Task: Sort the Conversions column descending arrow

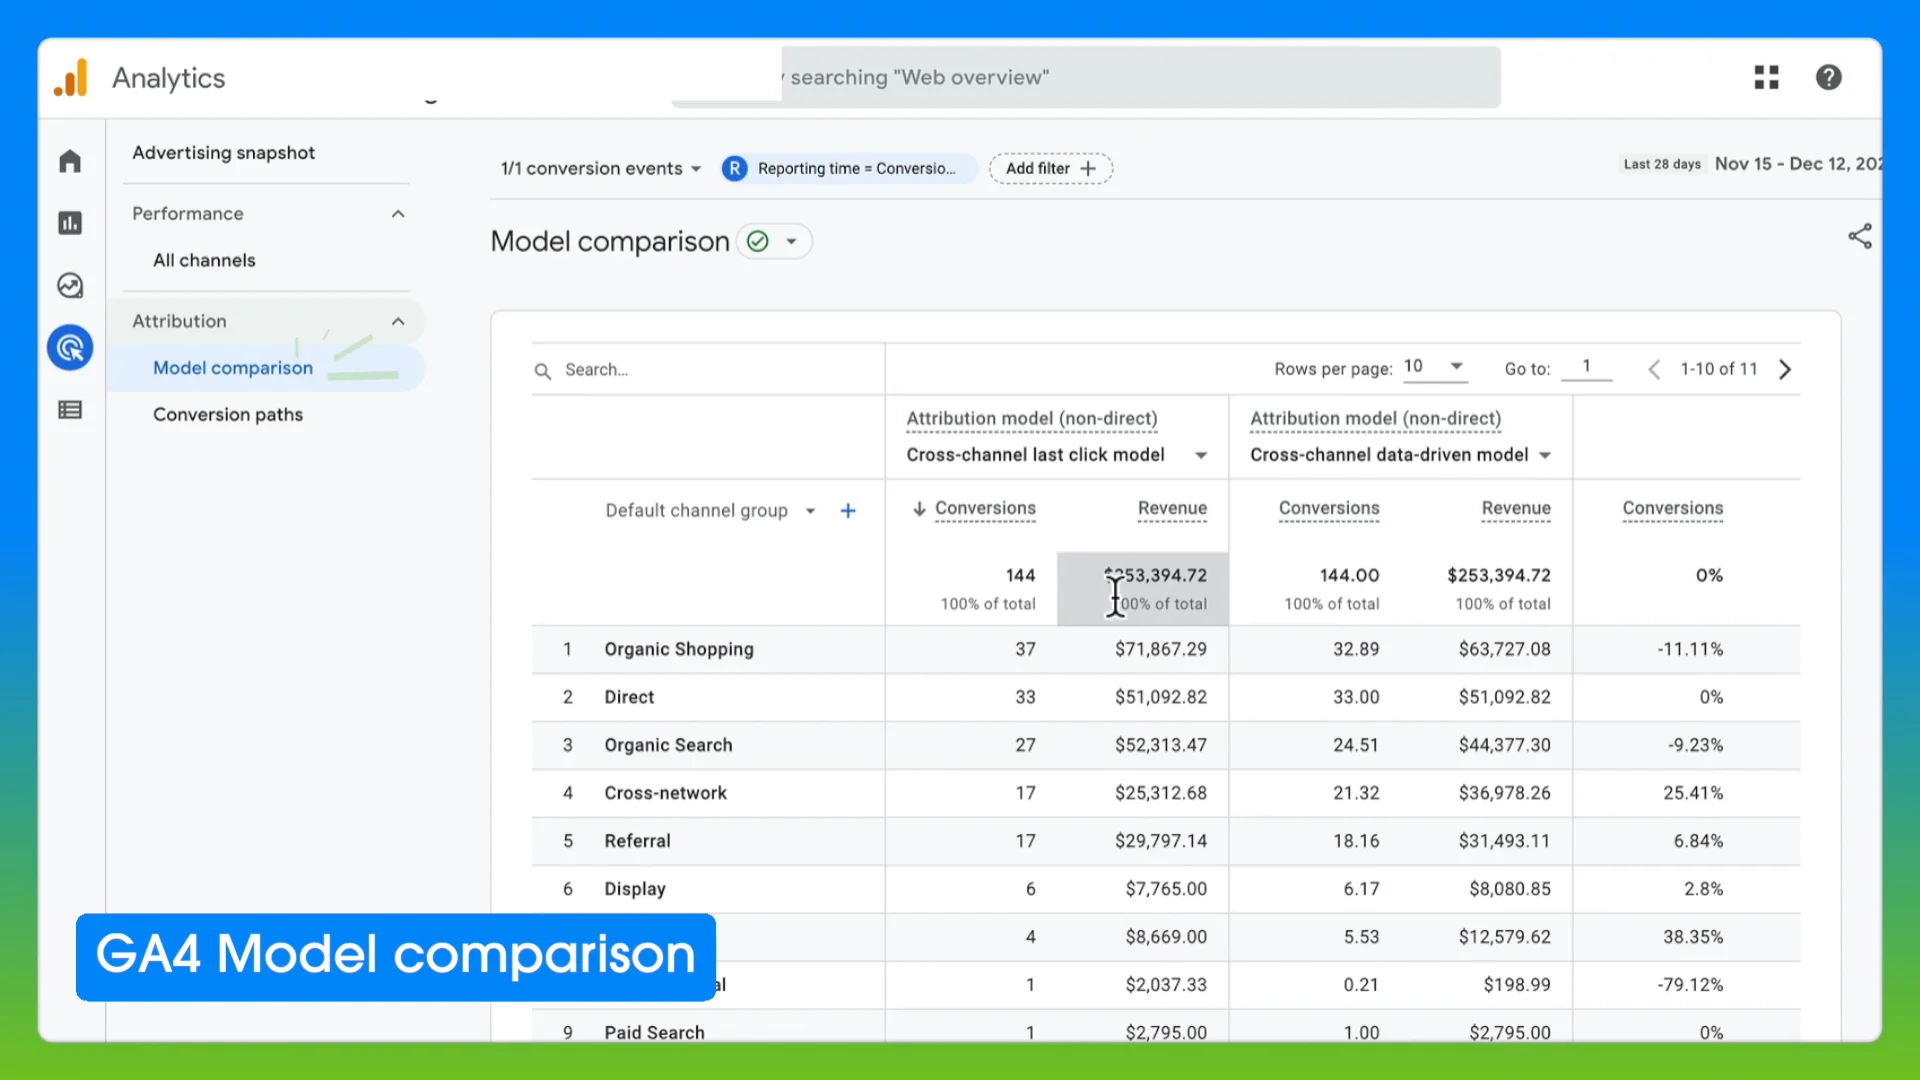Action: point(919,509)
